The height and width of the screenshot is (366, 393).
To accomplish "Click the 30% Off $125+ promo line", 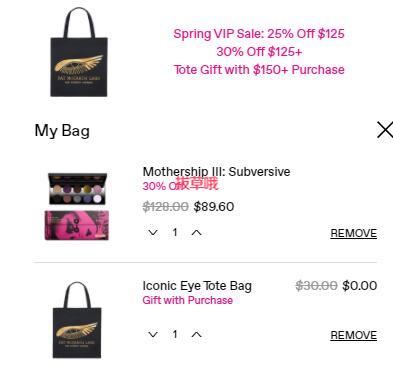I will pyautogui.click(x=259, y=52).
